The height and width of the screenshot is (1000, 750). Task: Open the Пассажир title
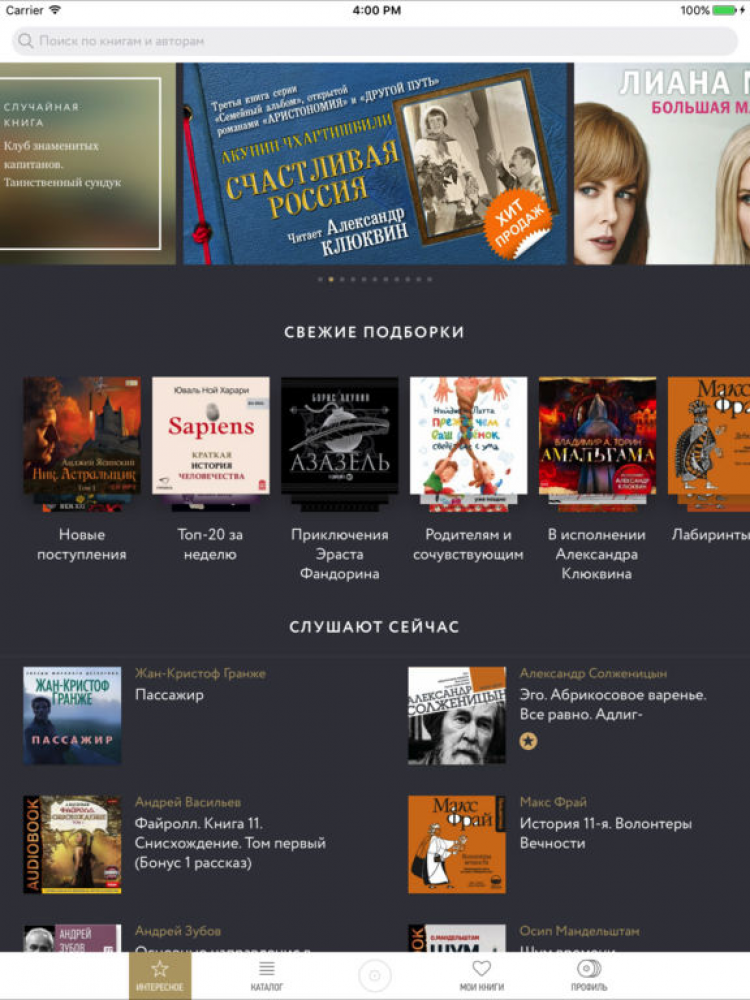169,695
